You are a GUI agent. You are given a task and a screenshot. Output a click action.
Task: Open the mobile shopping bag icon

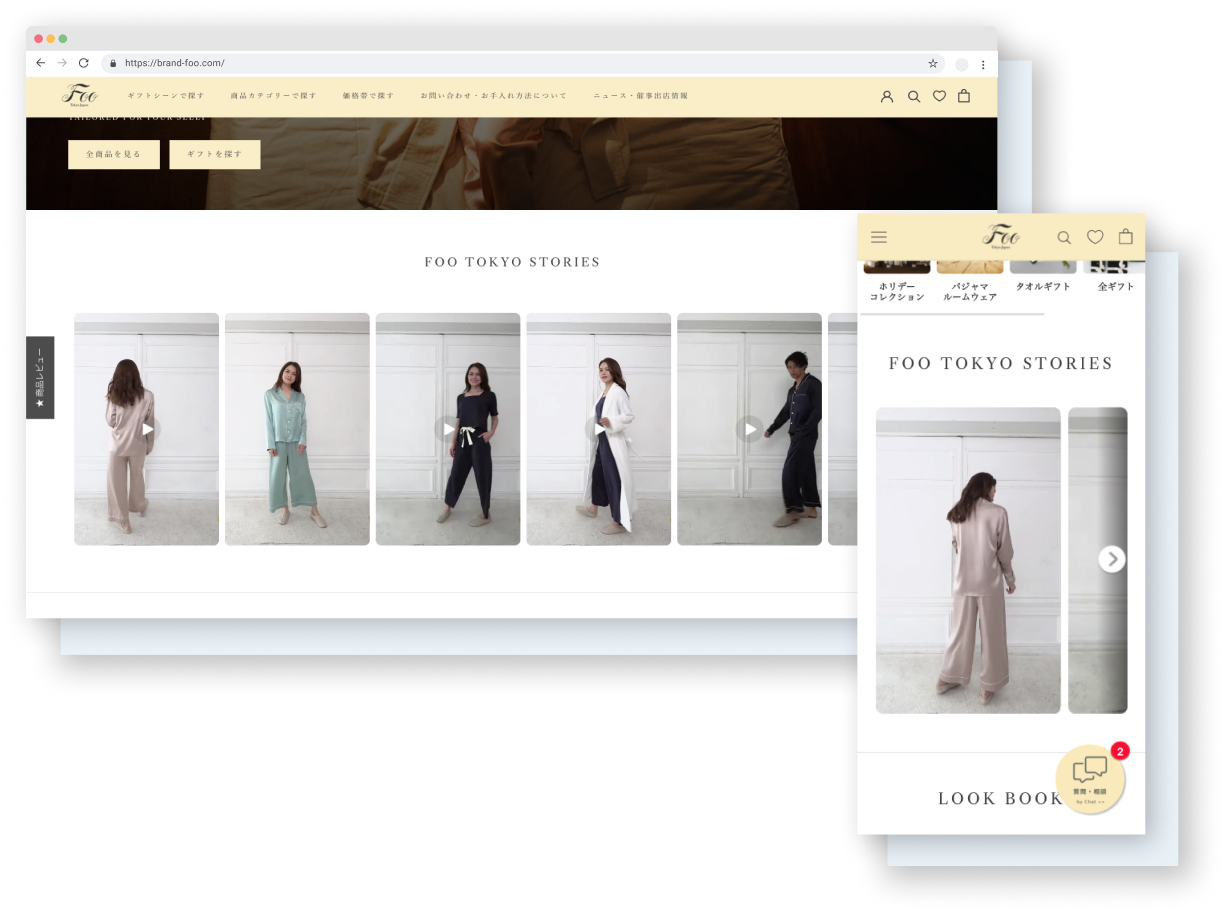pos(1126,237)
